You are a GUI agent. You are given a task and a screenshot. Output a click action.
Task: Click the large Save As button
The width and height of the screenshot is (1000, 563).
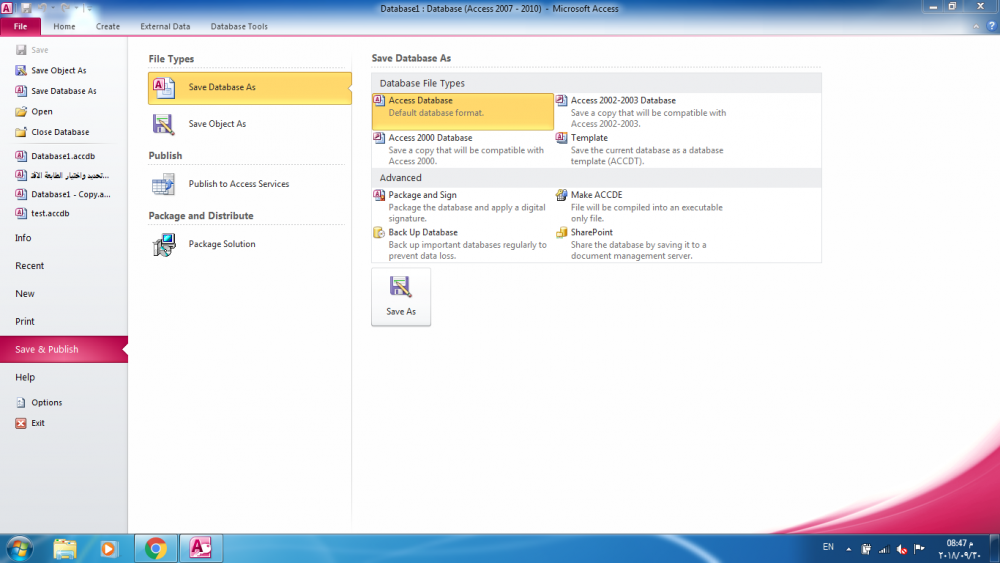click(401, 297)
